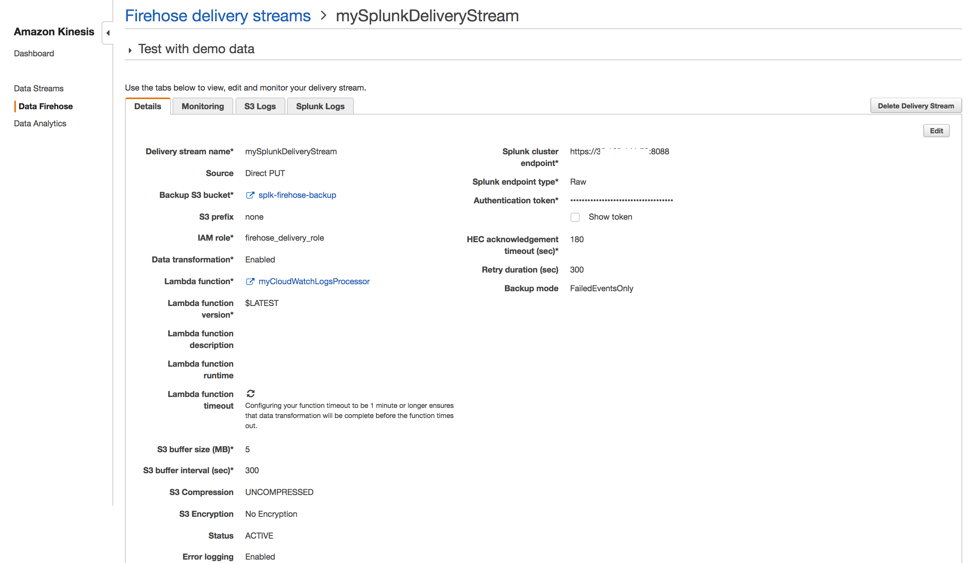Select the delivery stream name value mySplunkDeliveryStream
975x563 pixels.
(291, 152)
